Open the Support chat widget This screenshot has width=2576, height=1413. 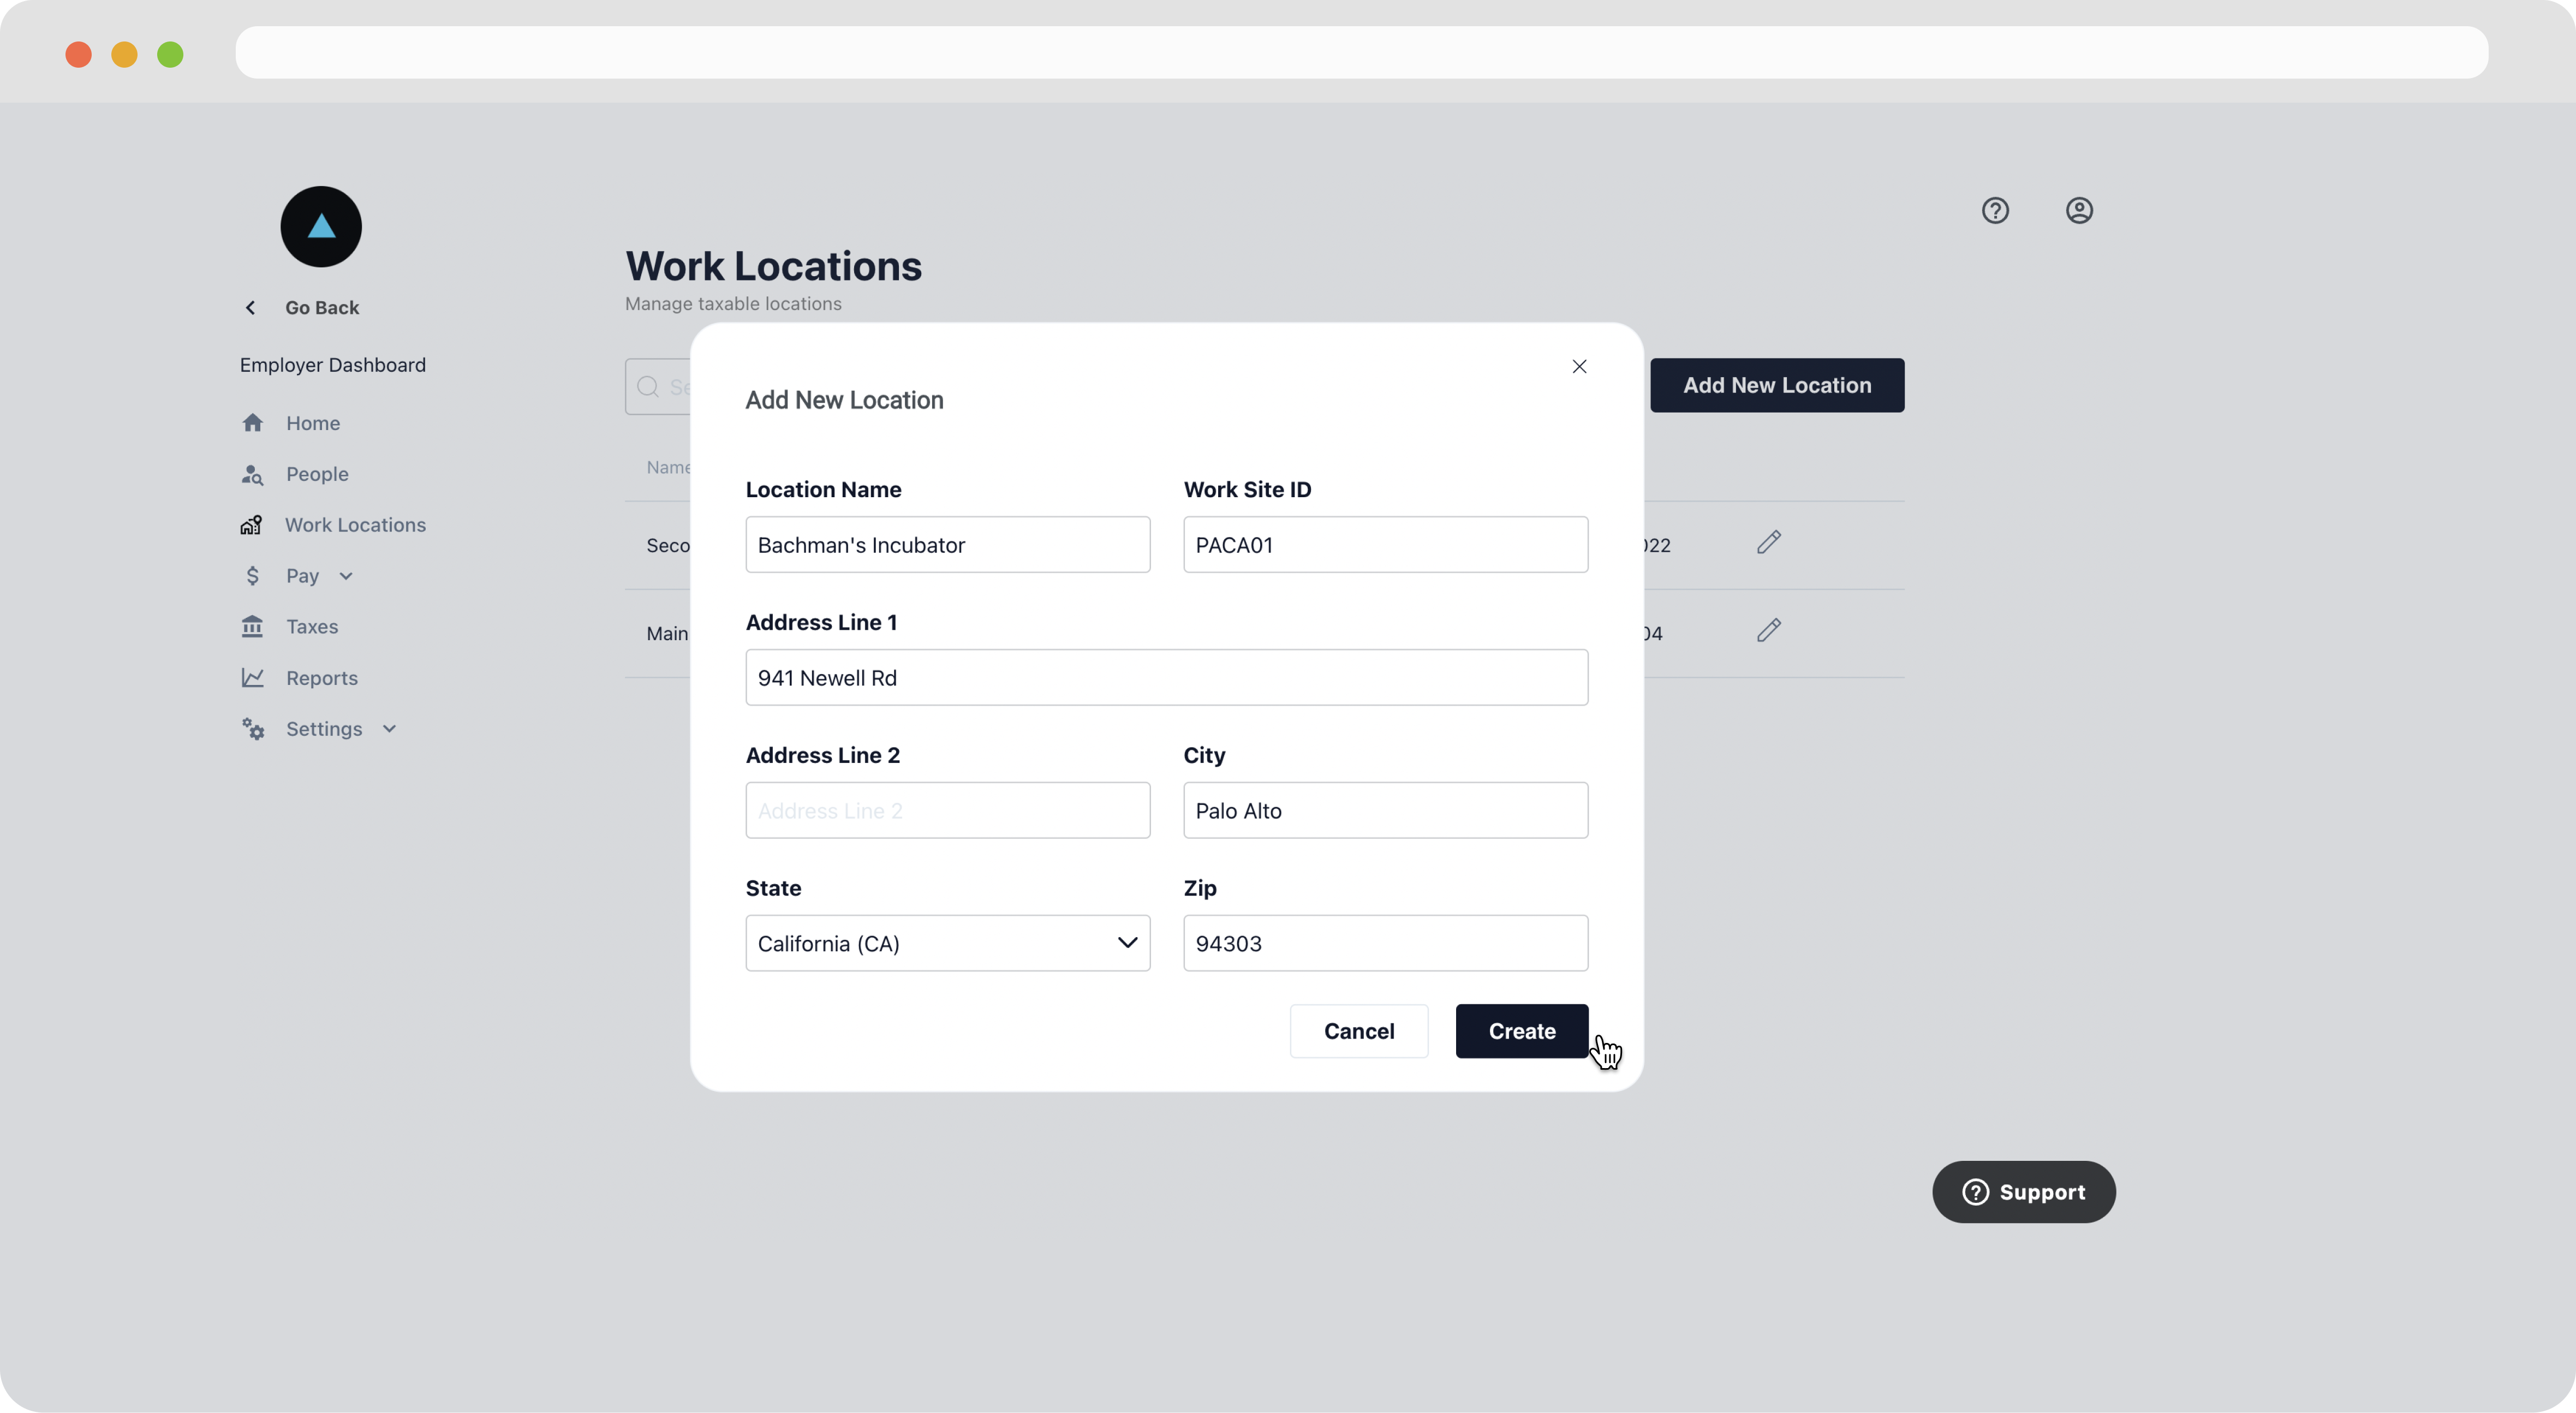click(x=2023, y=1192)
